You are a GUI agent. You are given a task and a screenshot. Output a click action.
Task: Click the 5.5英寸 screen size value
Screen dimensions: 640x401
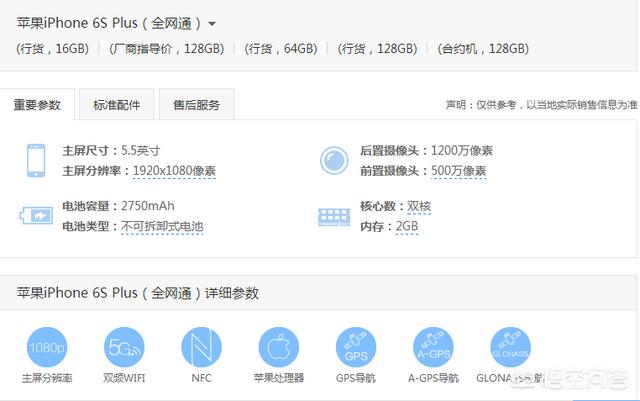tap(140, 151)
